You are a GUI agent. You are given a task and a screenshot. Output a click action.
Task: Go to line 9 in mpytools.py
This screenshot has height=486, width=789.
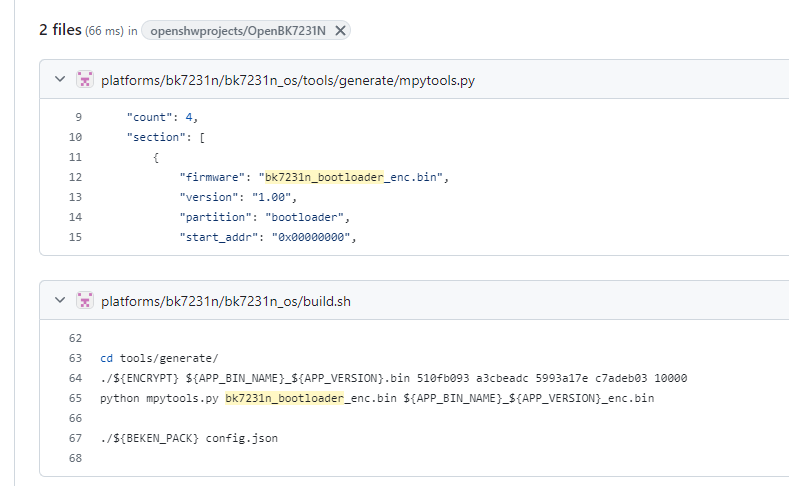point(78,117)
